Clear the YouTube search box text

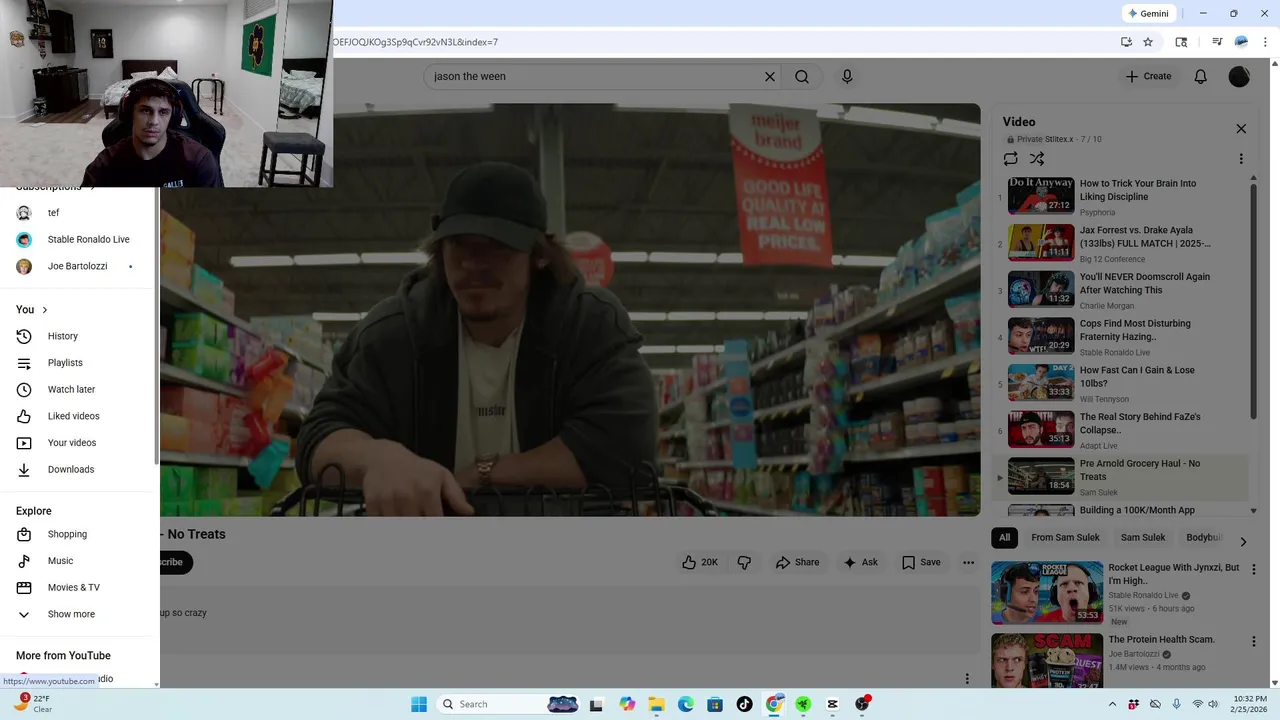pyautogui.click(x=770, y=76)
